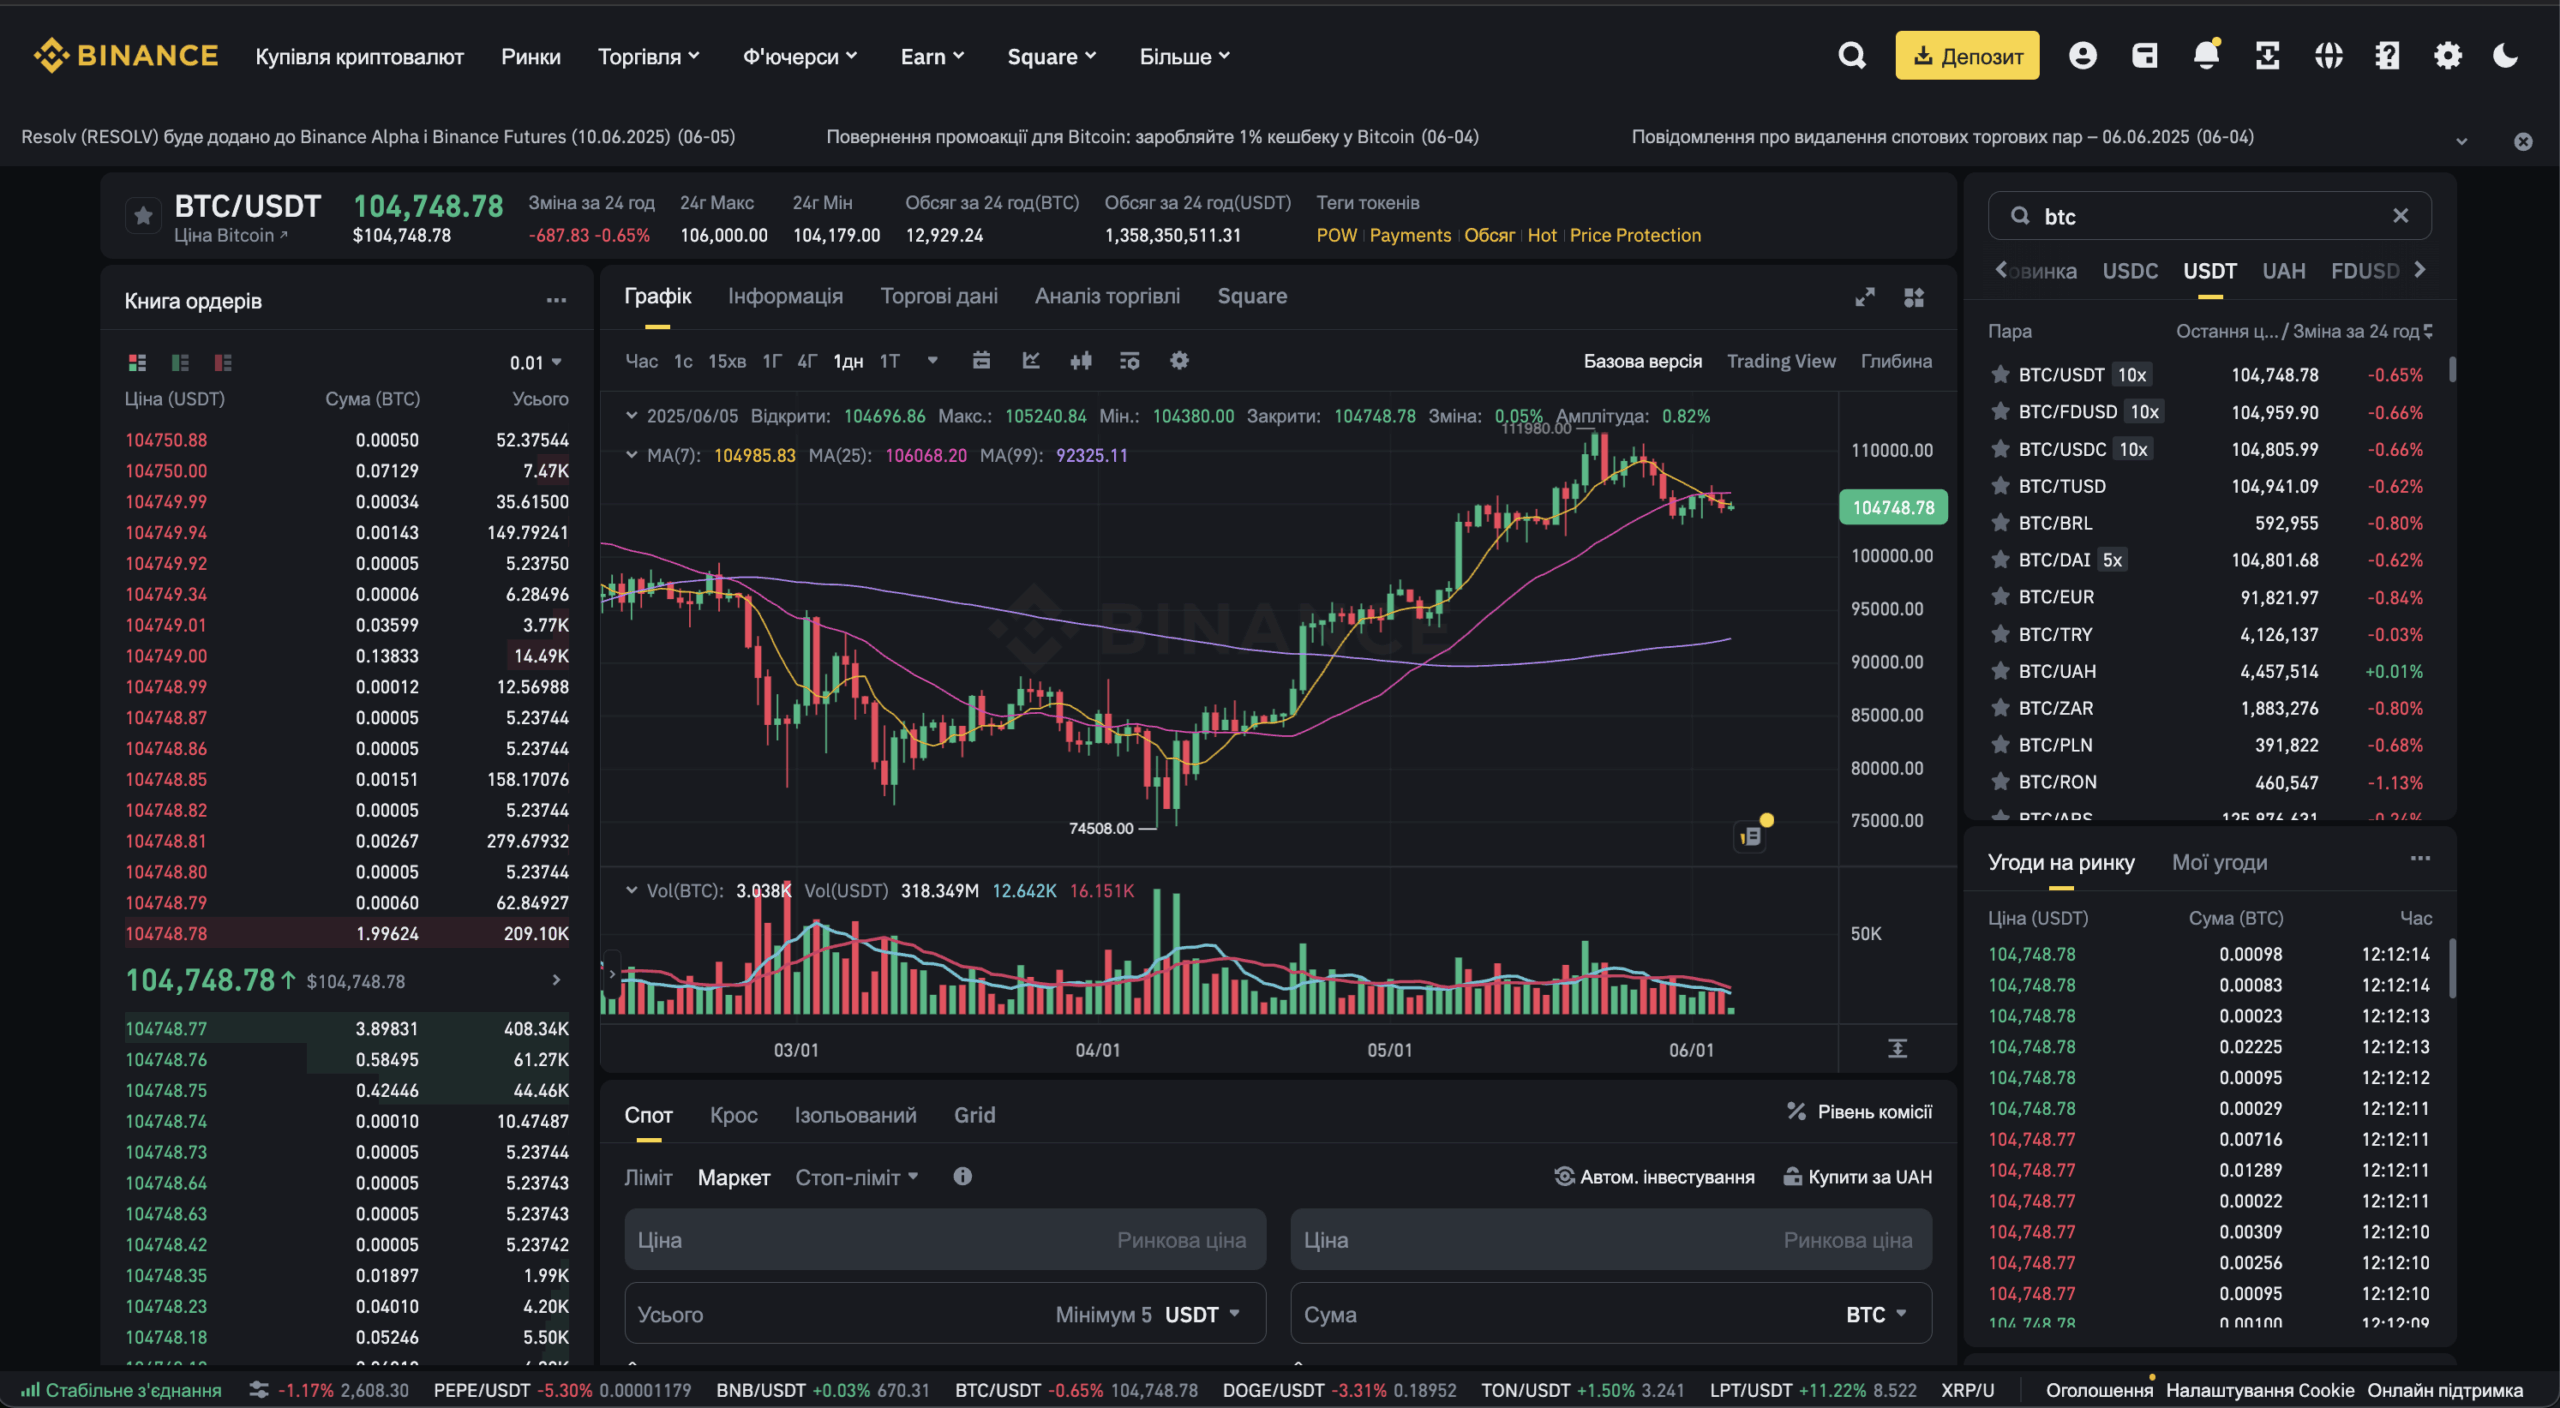Switch to the Торгові дані tab

(938, 296)
